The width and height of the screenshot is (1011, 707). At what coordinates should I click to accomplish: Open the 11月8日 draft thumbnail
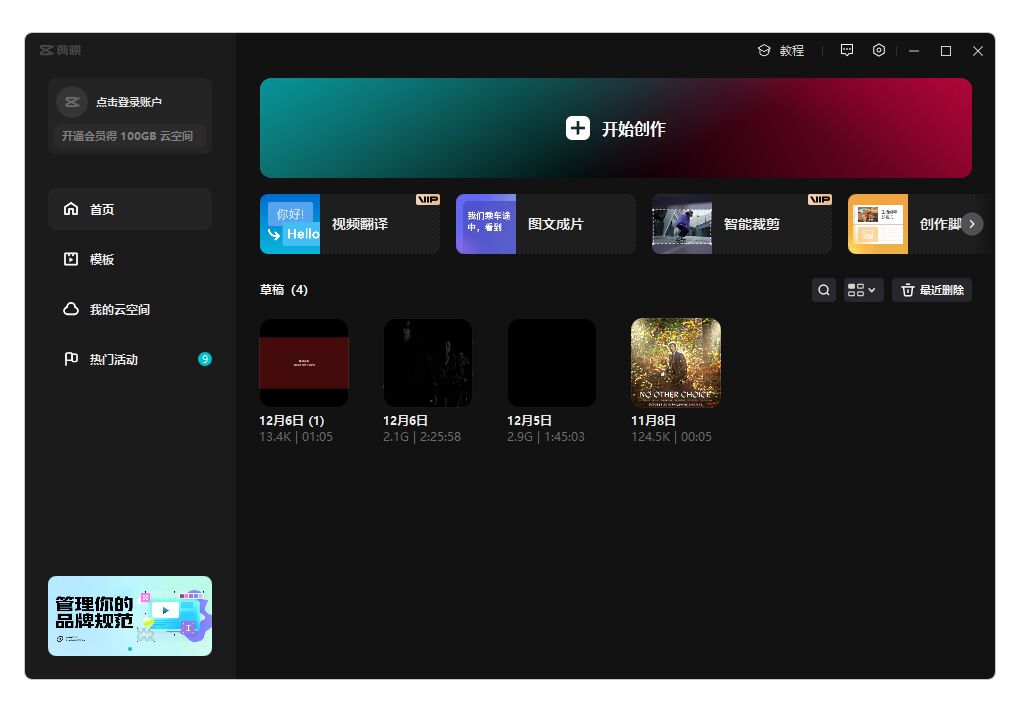(x=676, y=362)
